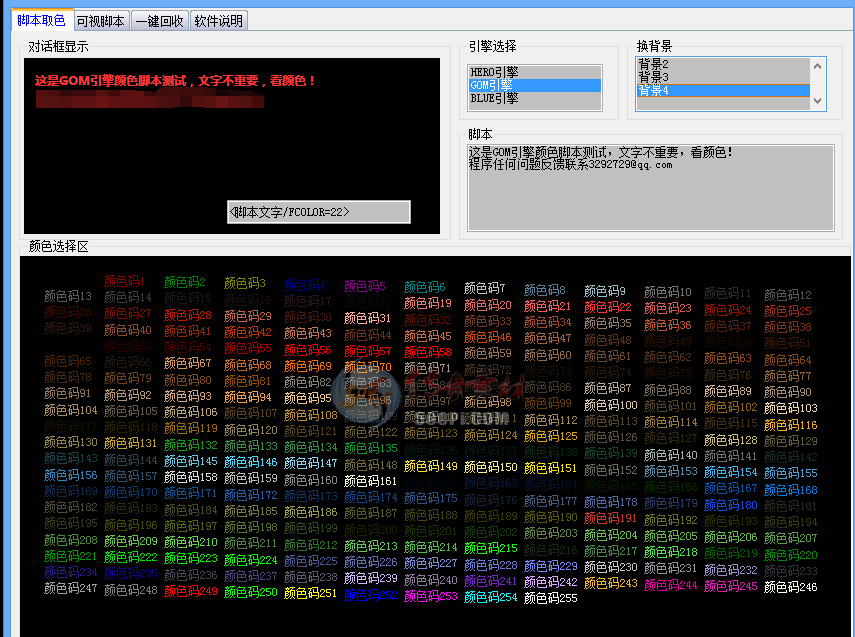The height and width of the screenshot is (637, 855).
Task: Select color 颜色码22
Action: [608, 307]
